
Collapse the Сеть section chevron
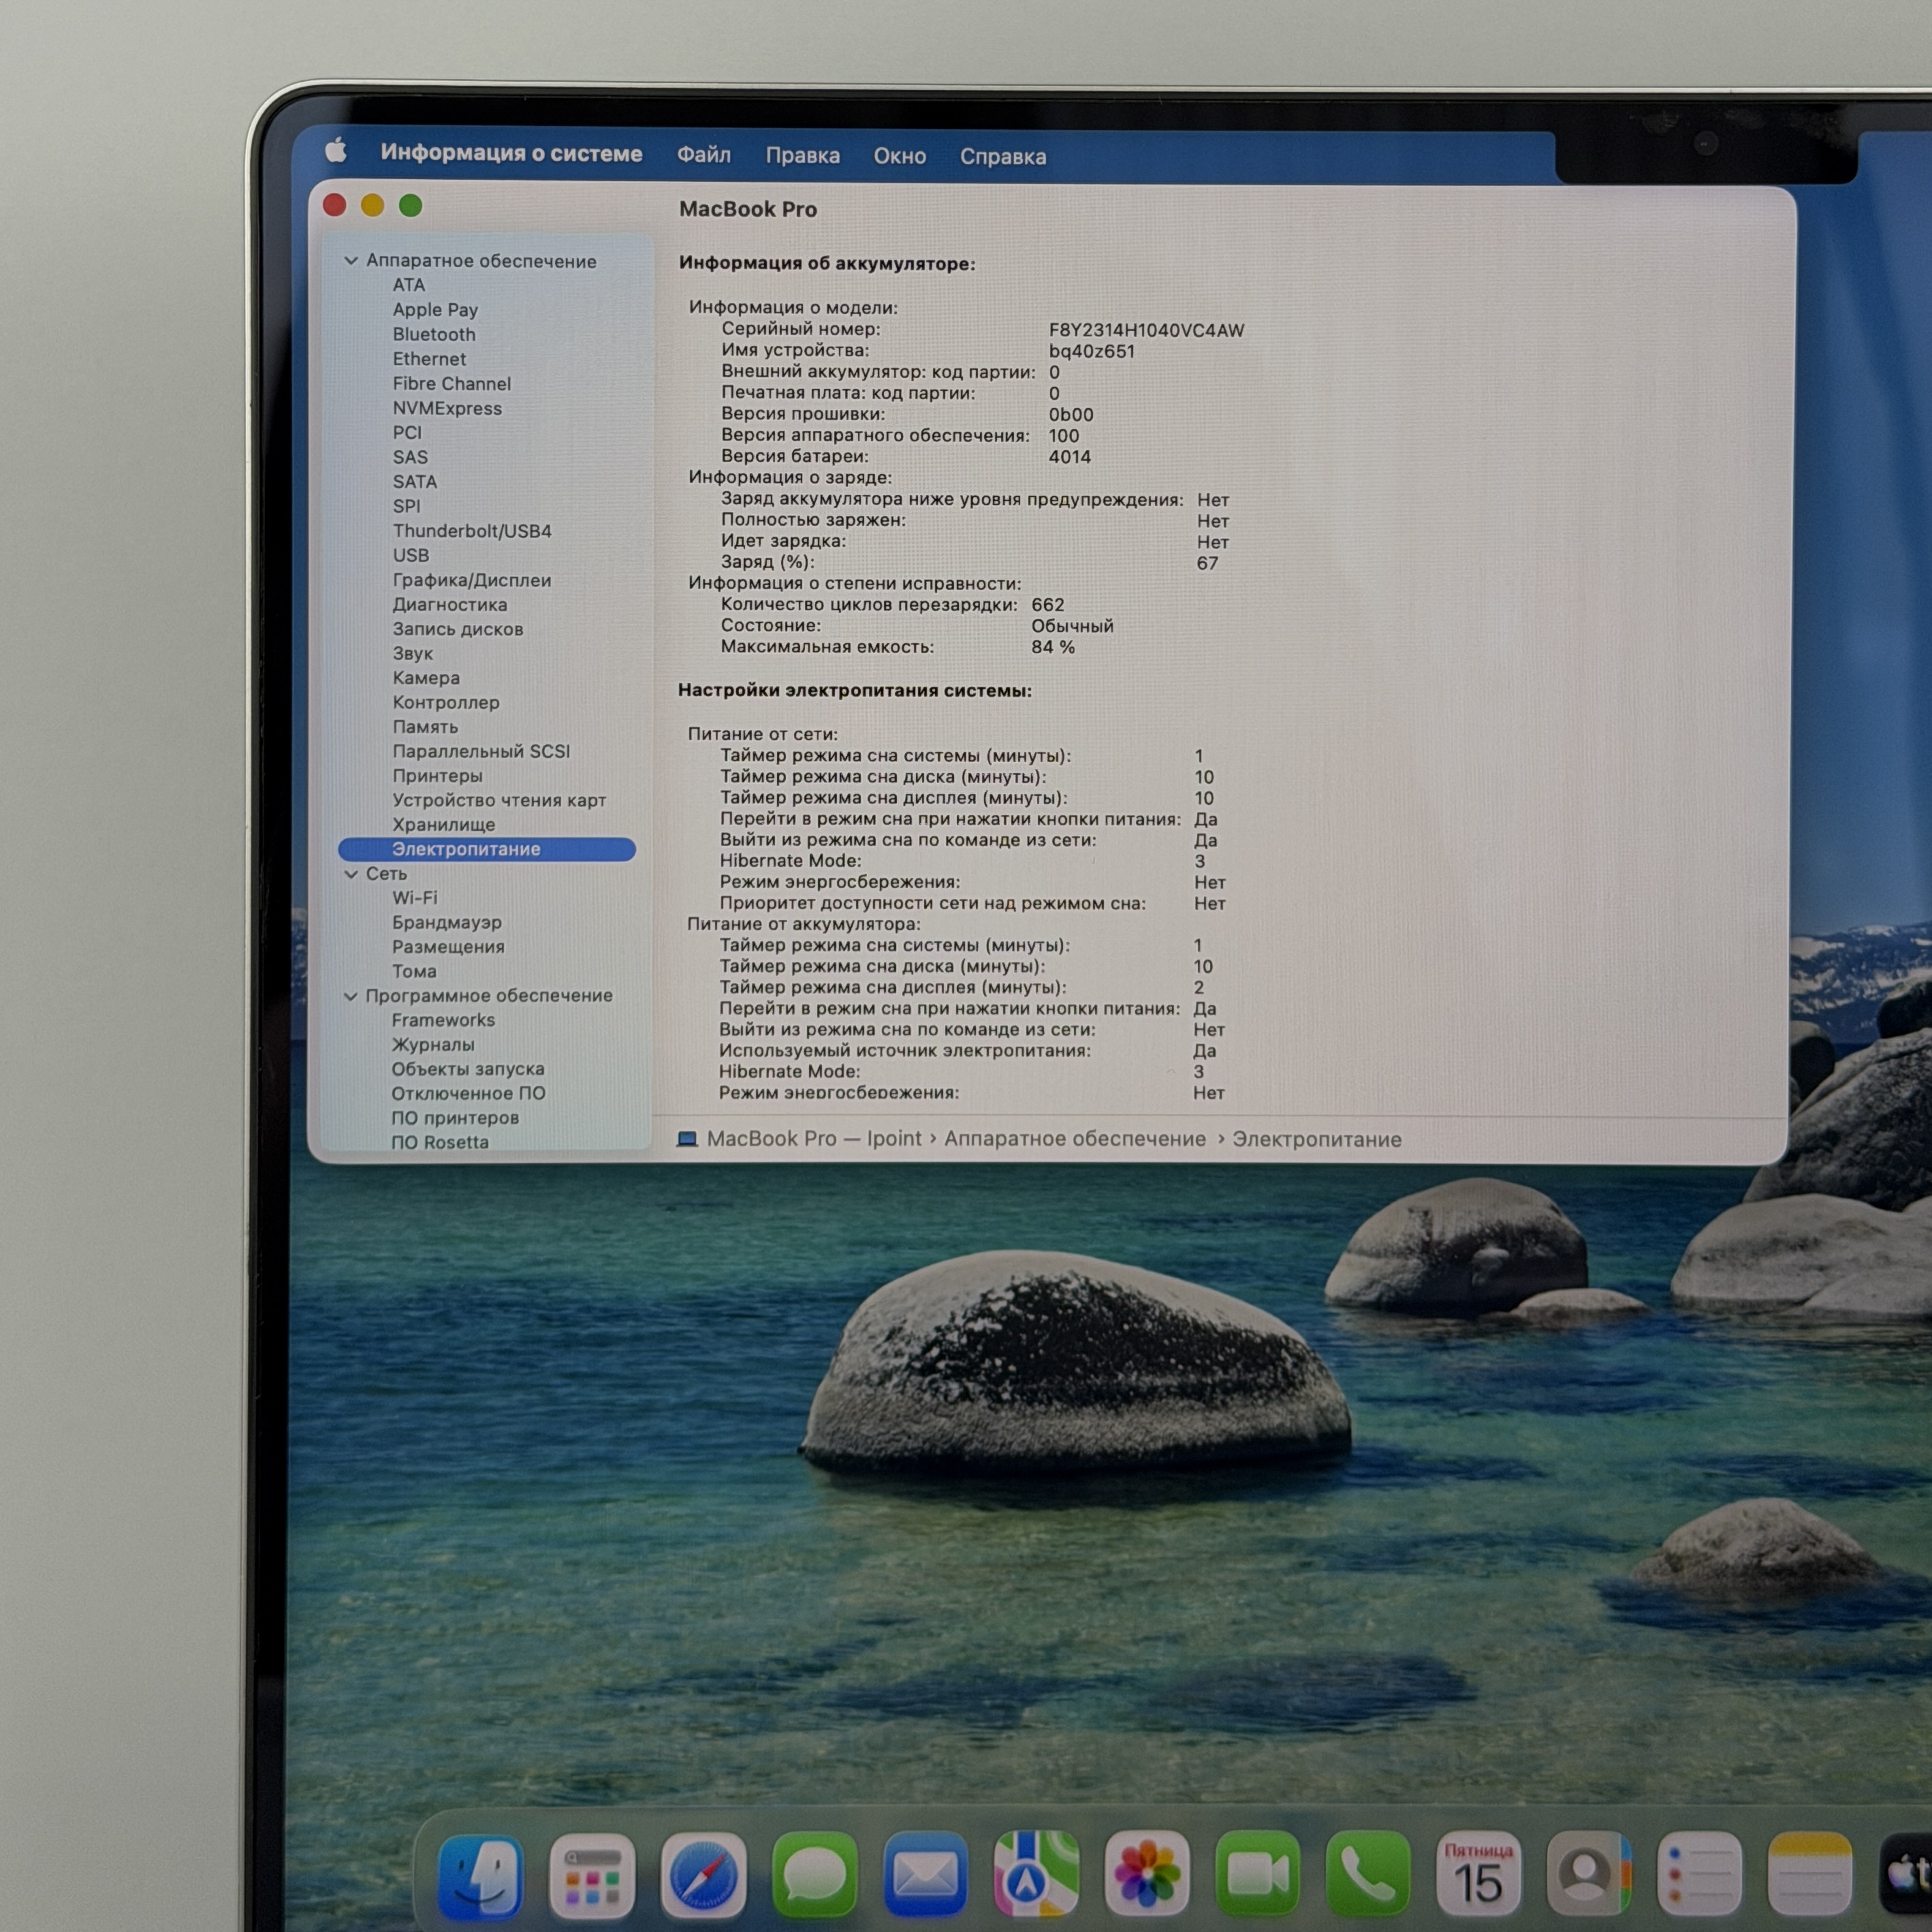[351, 874]
